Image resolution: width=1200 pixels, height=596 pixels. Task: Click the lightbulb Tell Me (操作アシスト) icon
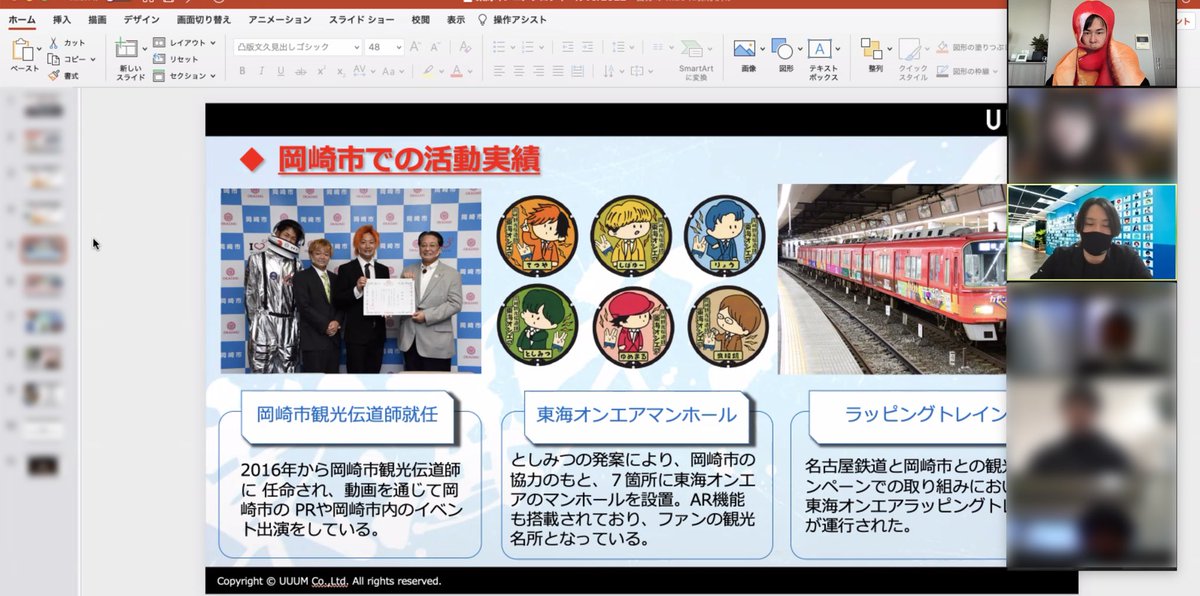coord(482,19)
